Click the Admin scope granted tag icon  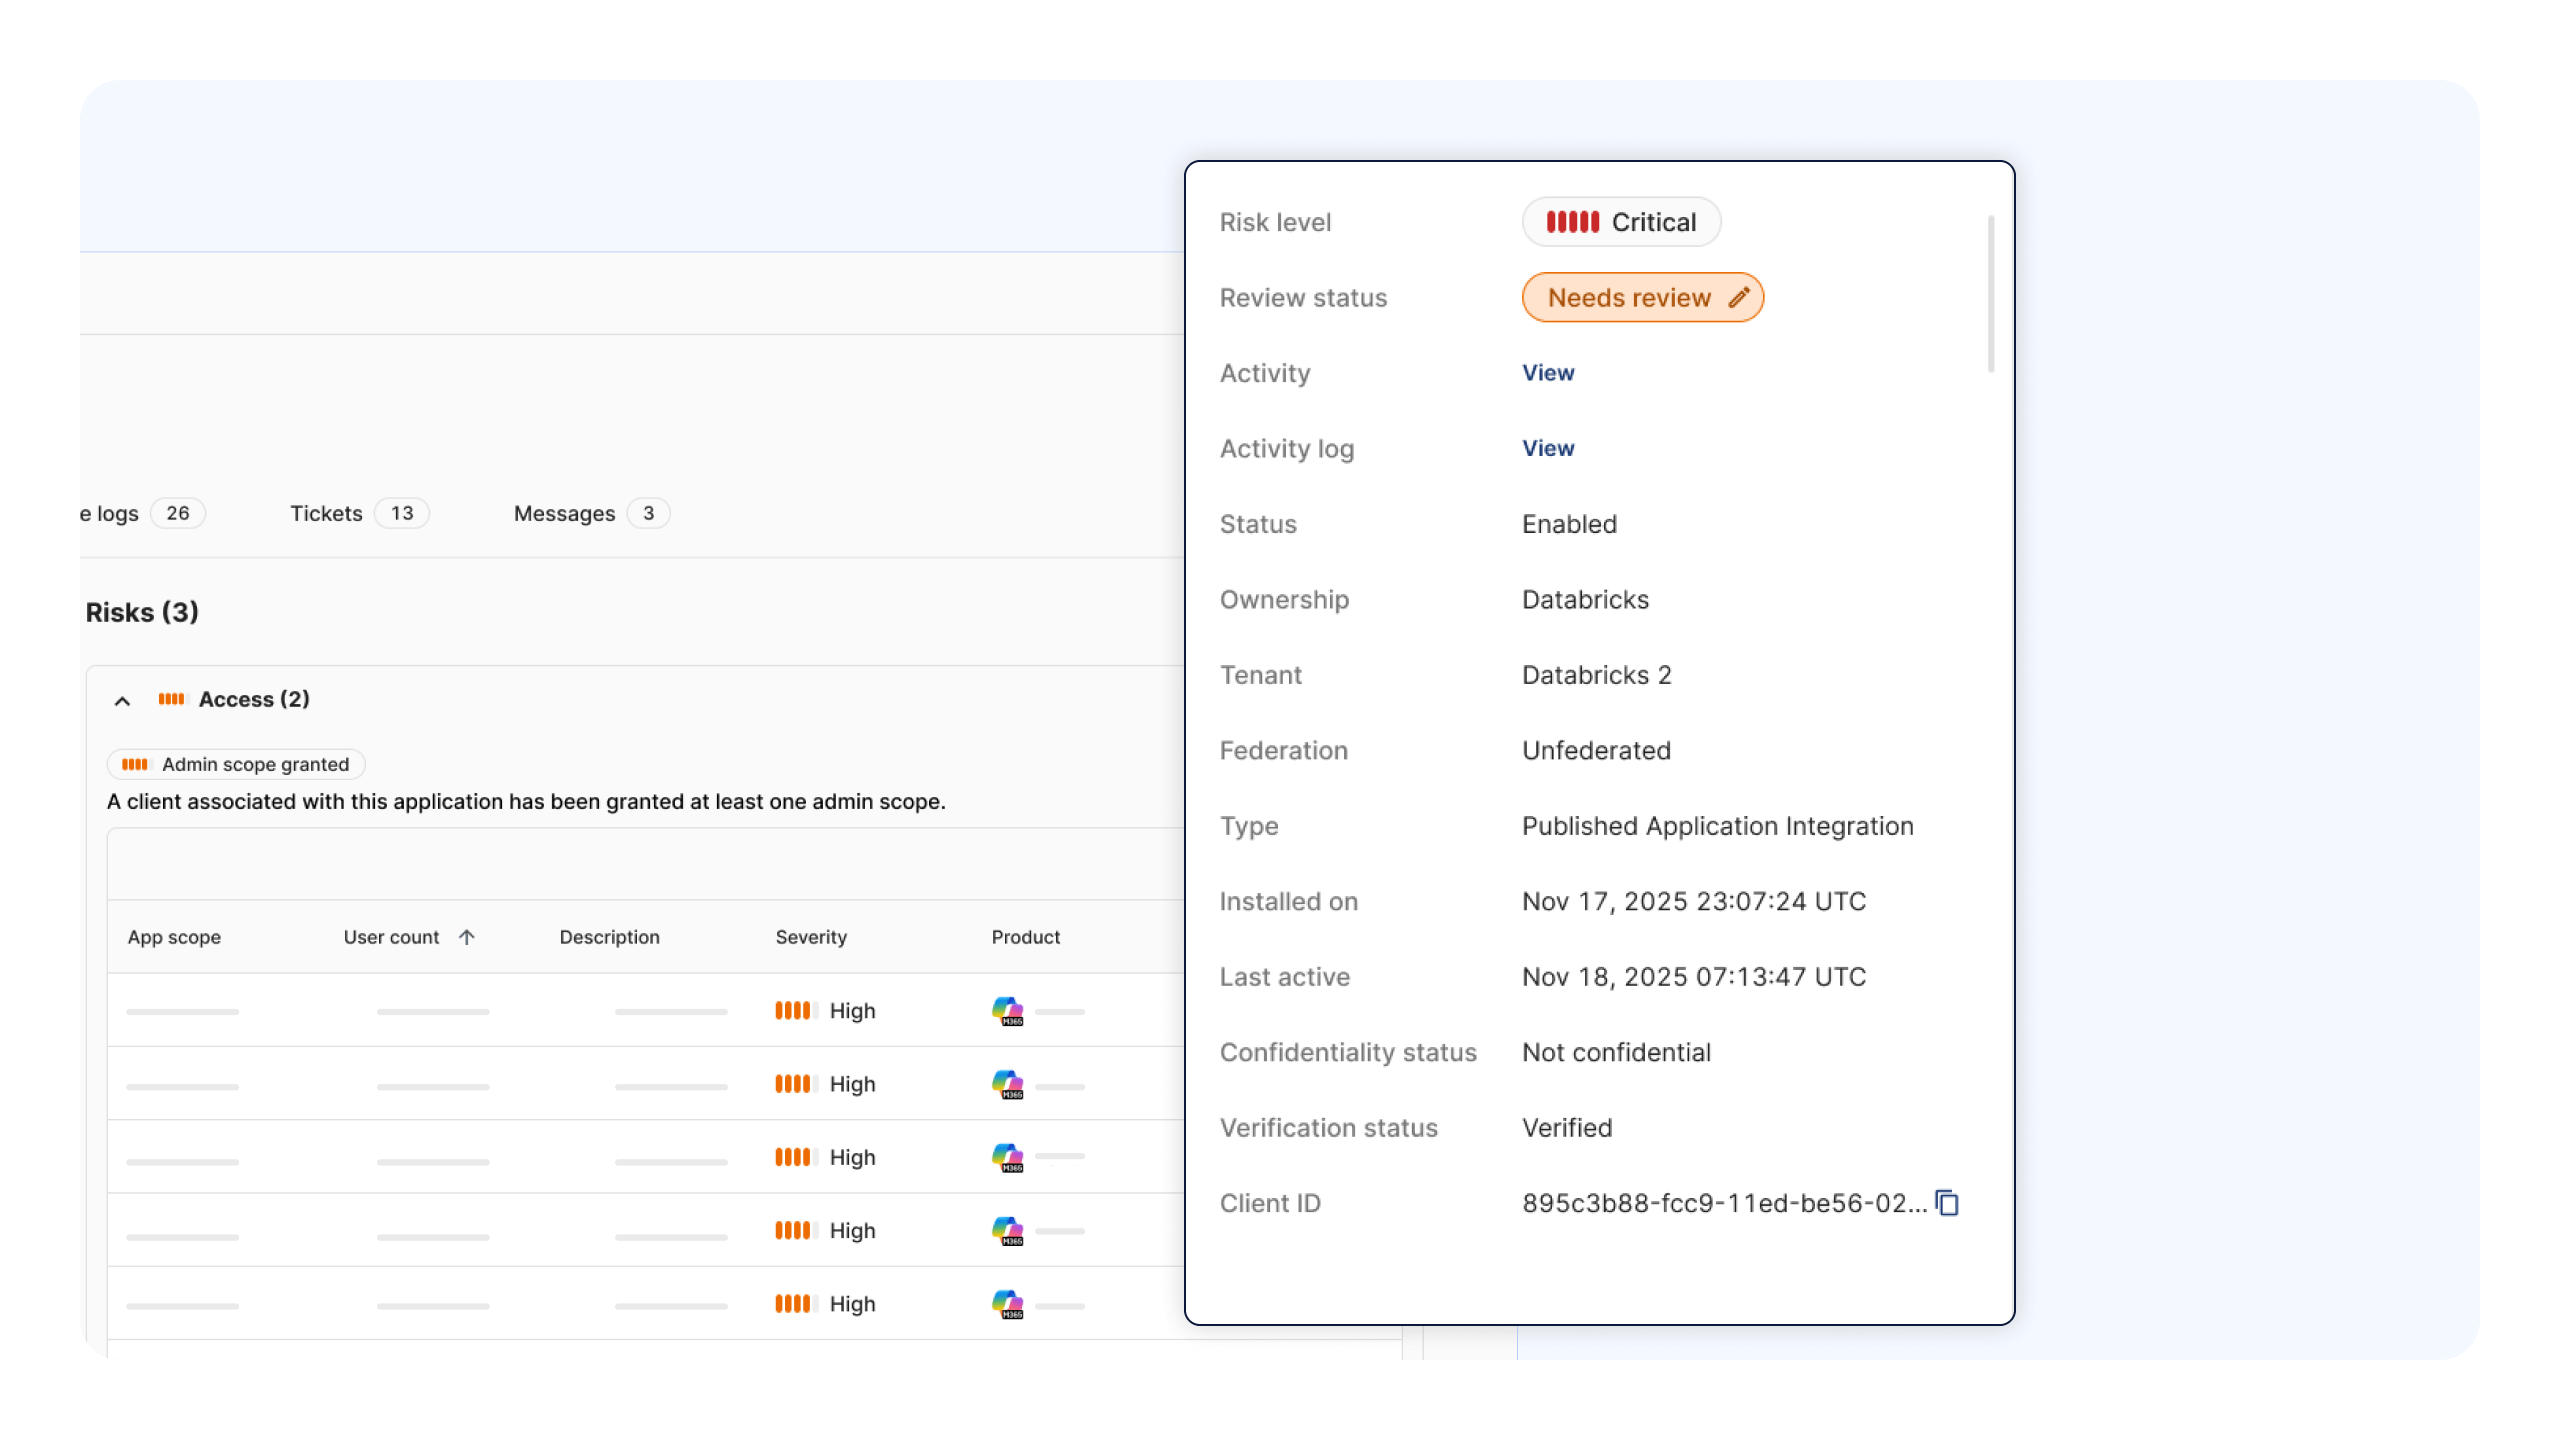135,764
